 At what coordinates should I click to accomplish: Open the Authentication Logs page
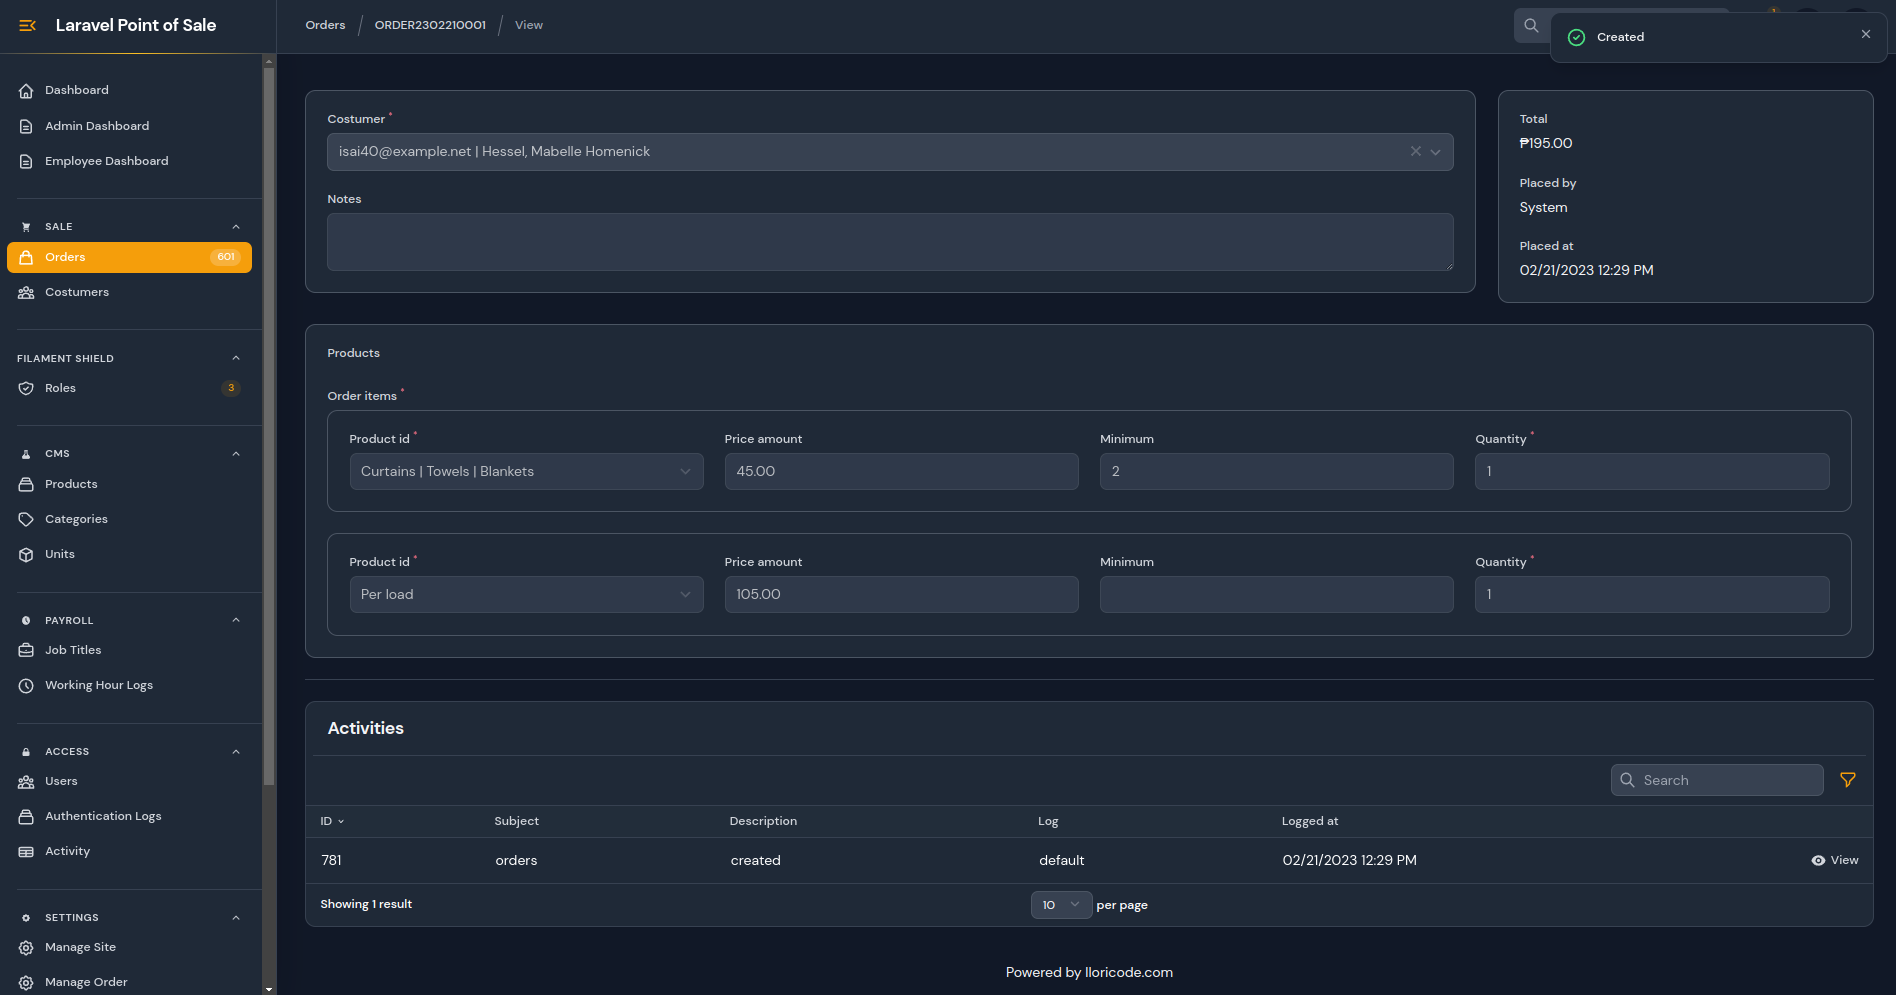(x=103, y=816)
